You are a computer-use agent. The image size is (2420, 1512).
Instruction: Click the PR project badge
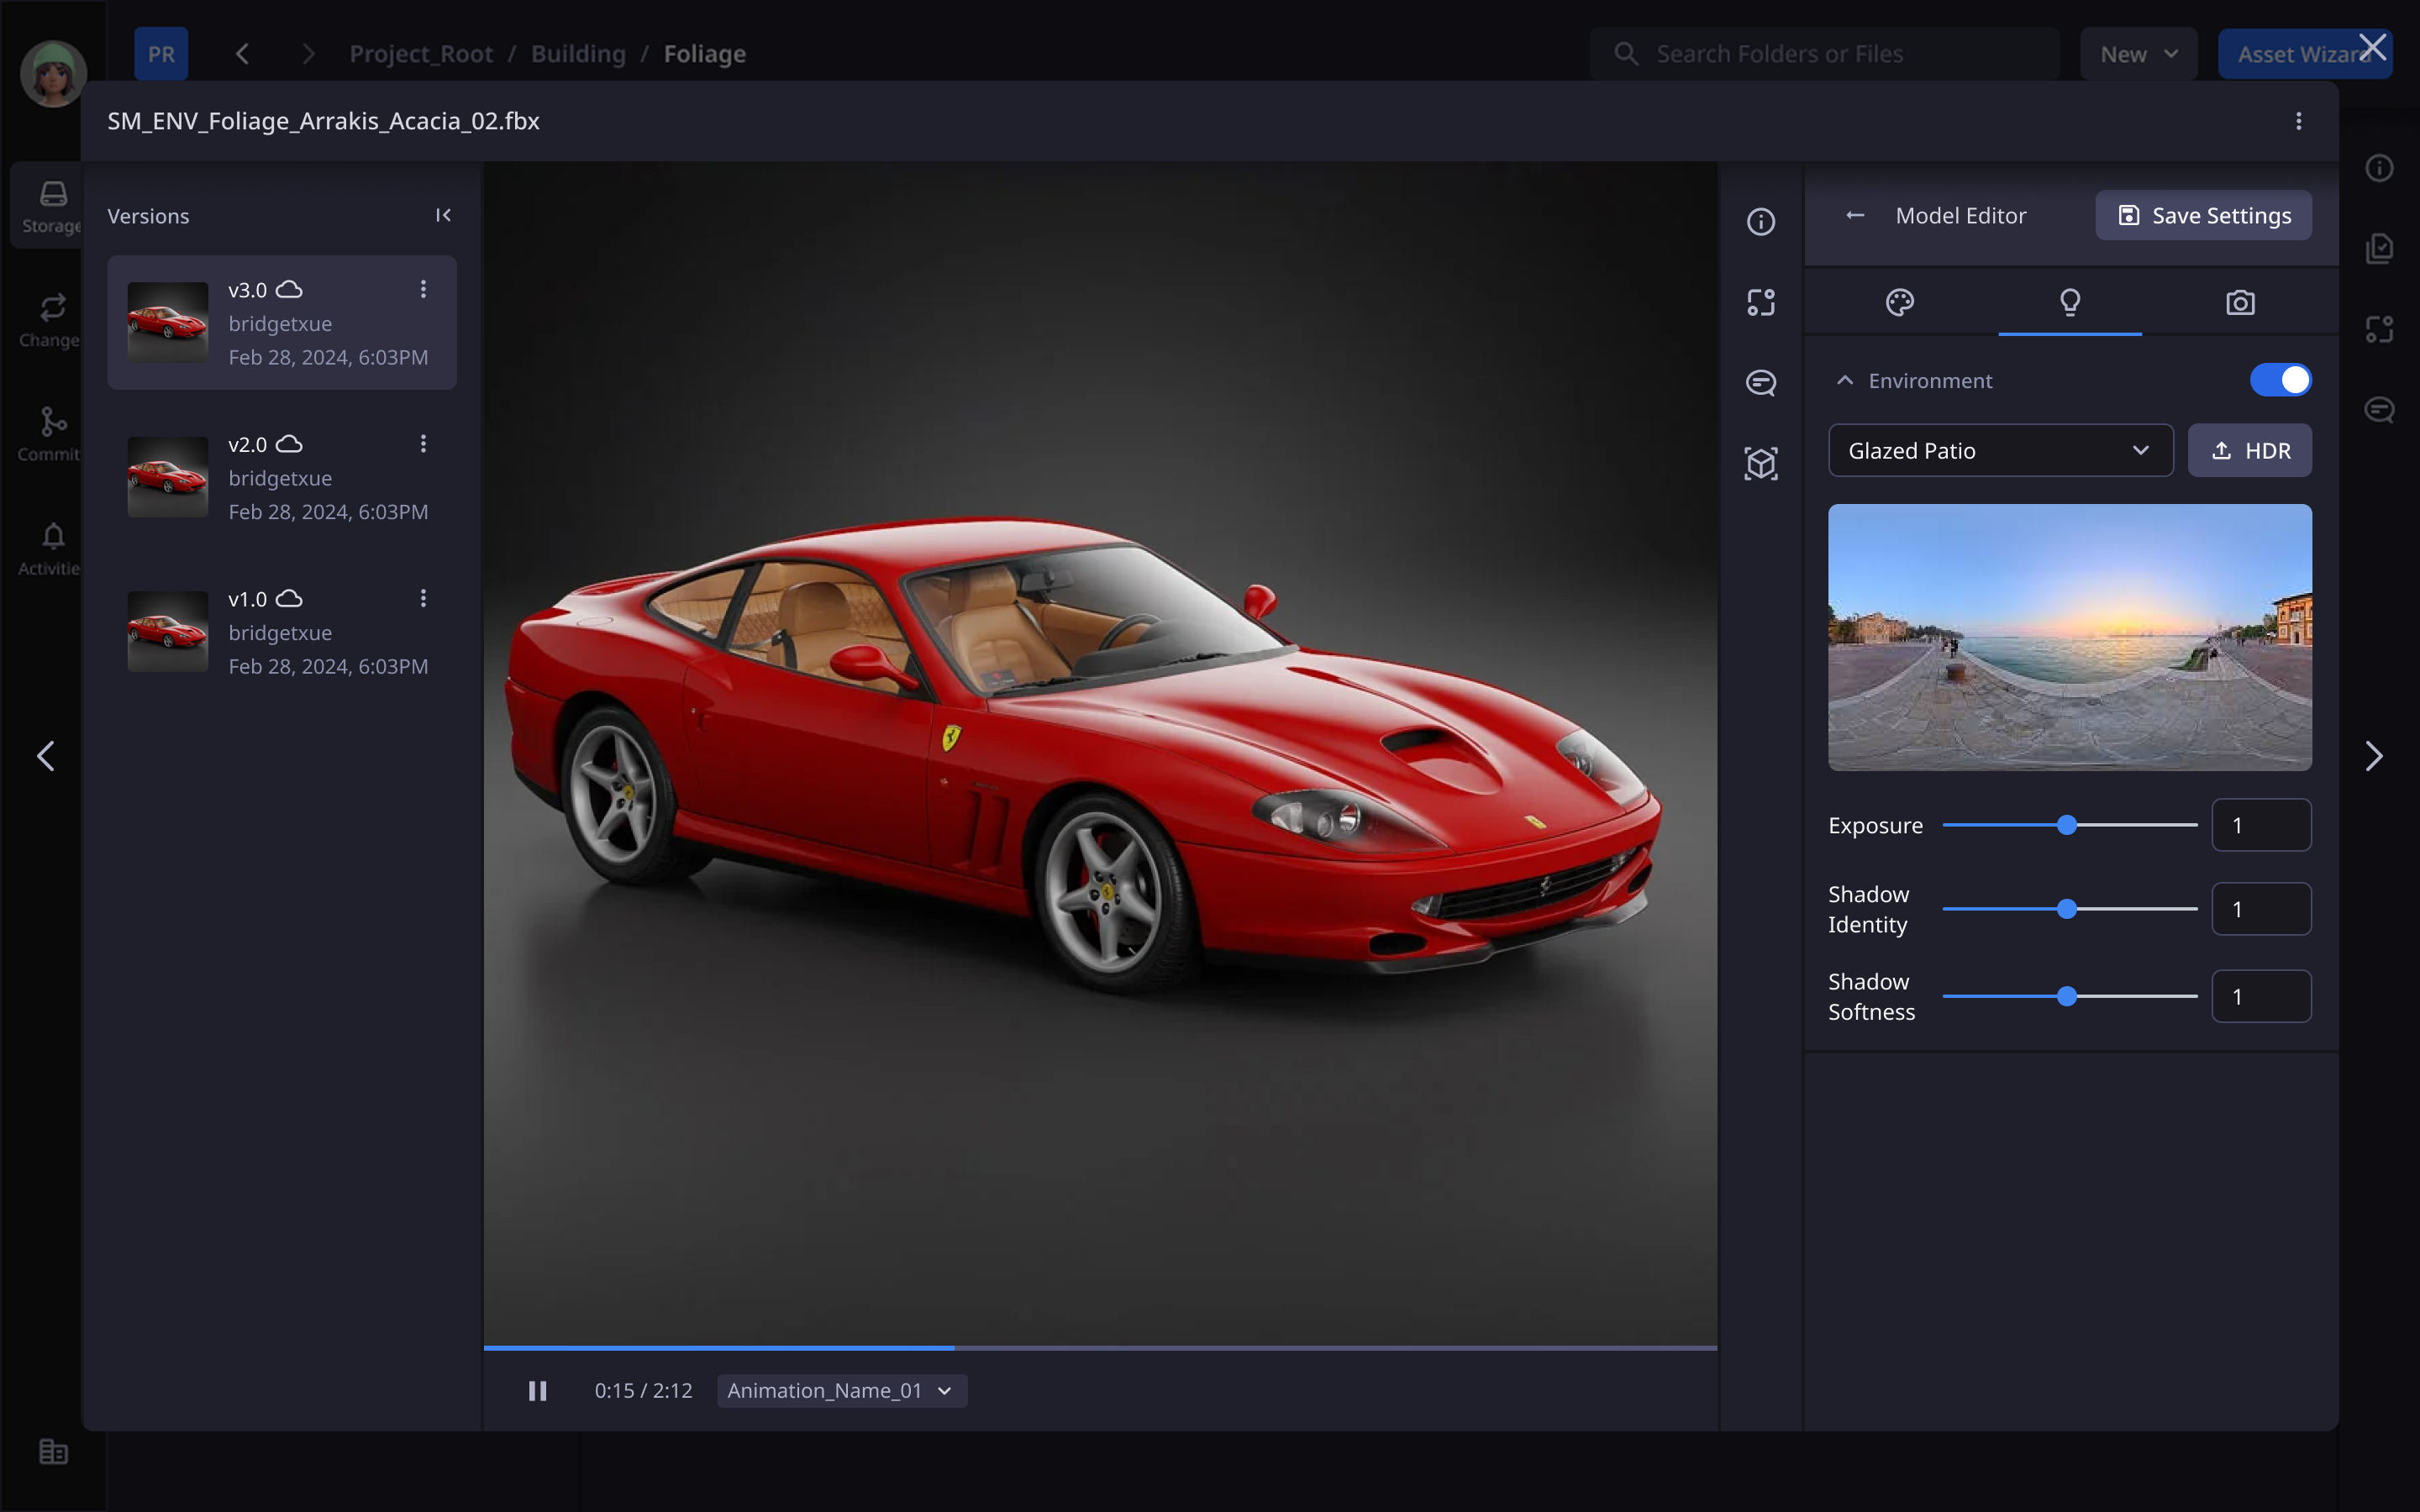161,54
